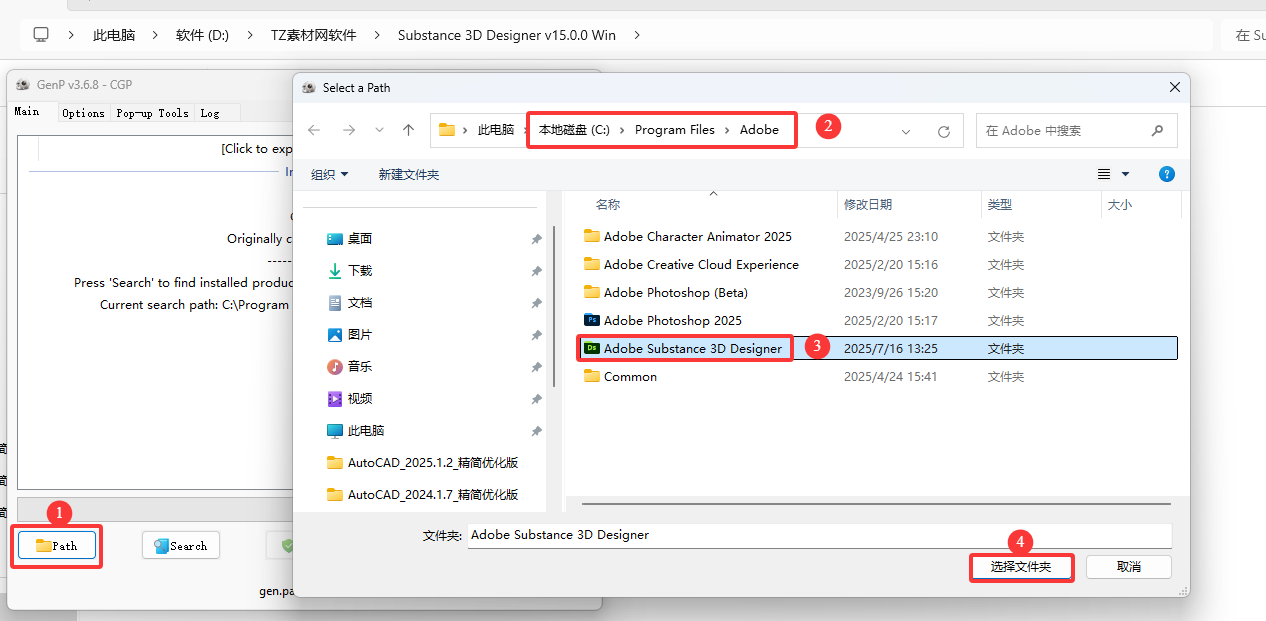Viewport: 1266px width, 621px height.
Task: Click the folder icon starting the address bar
Action: (447, 130)
